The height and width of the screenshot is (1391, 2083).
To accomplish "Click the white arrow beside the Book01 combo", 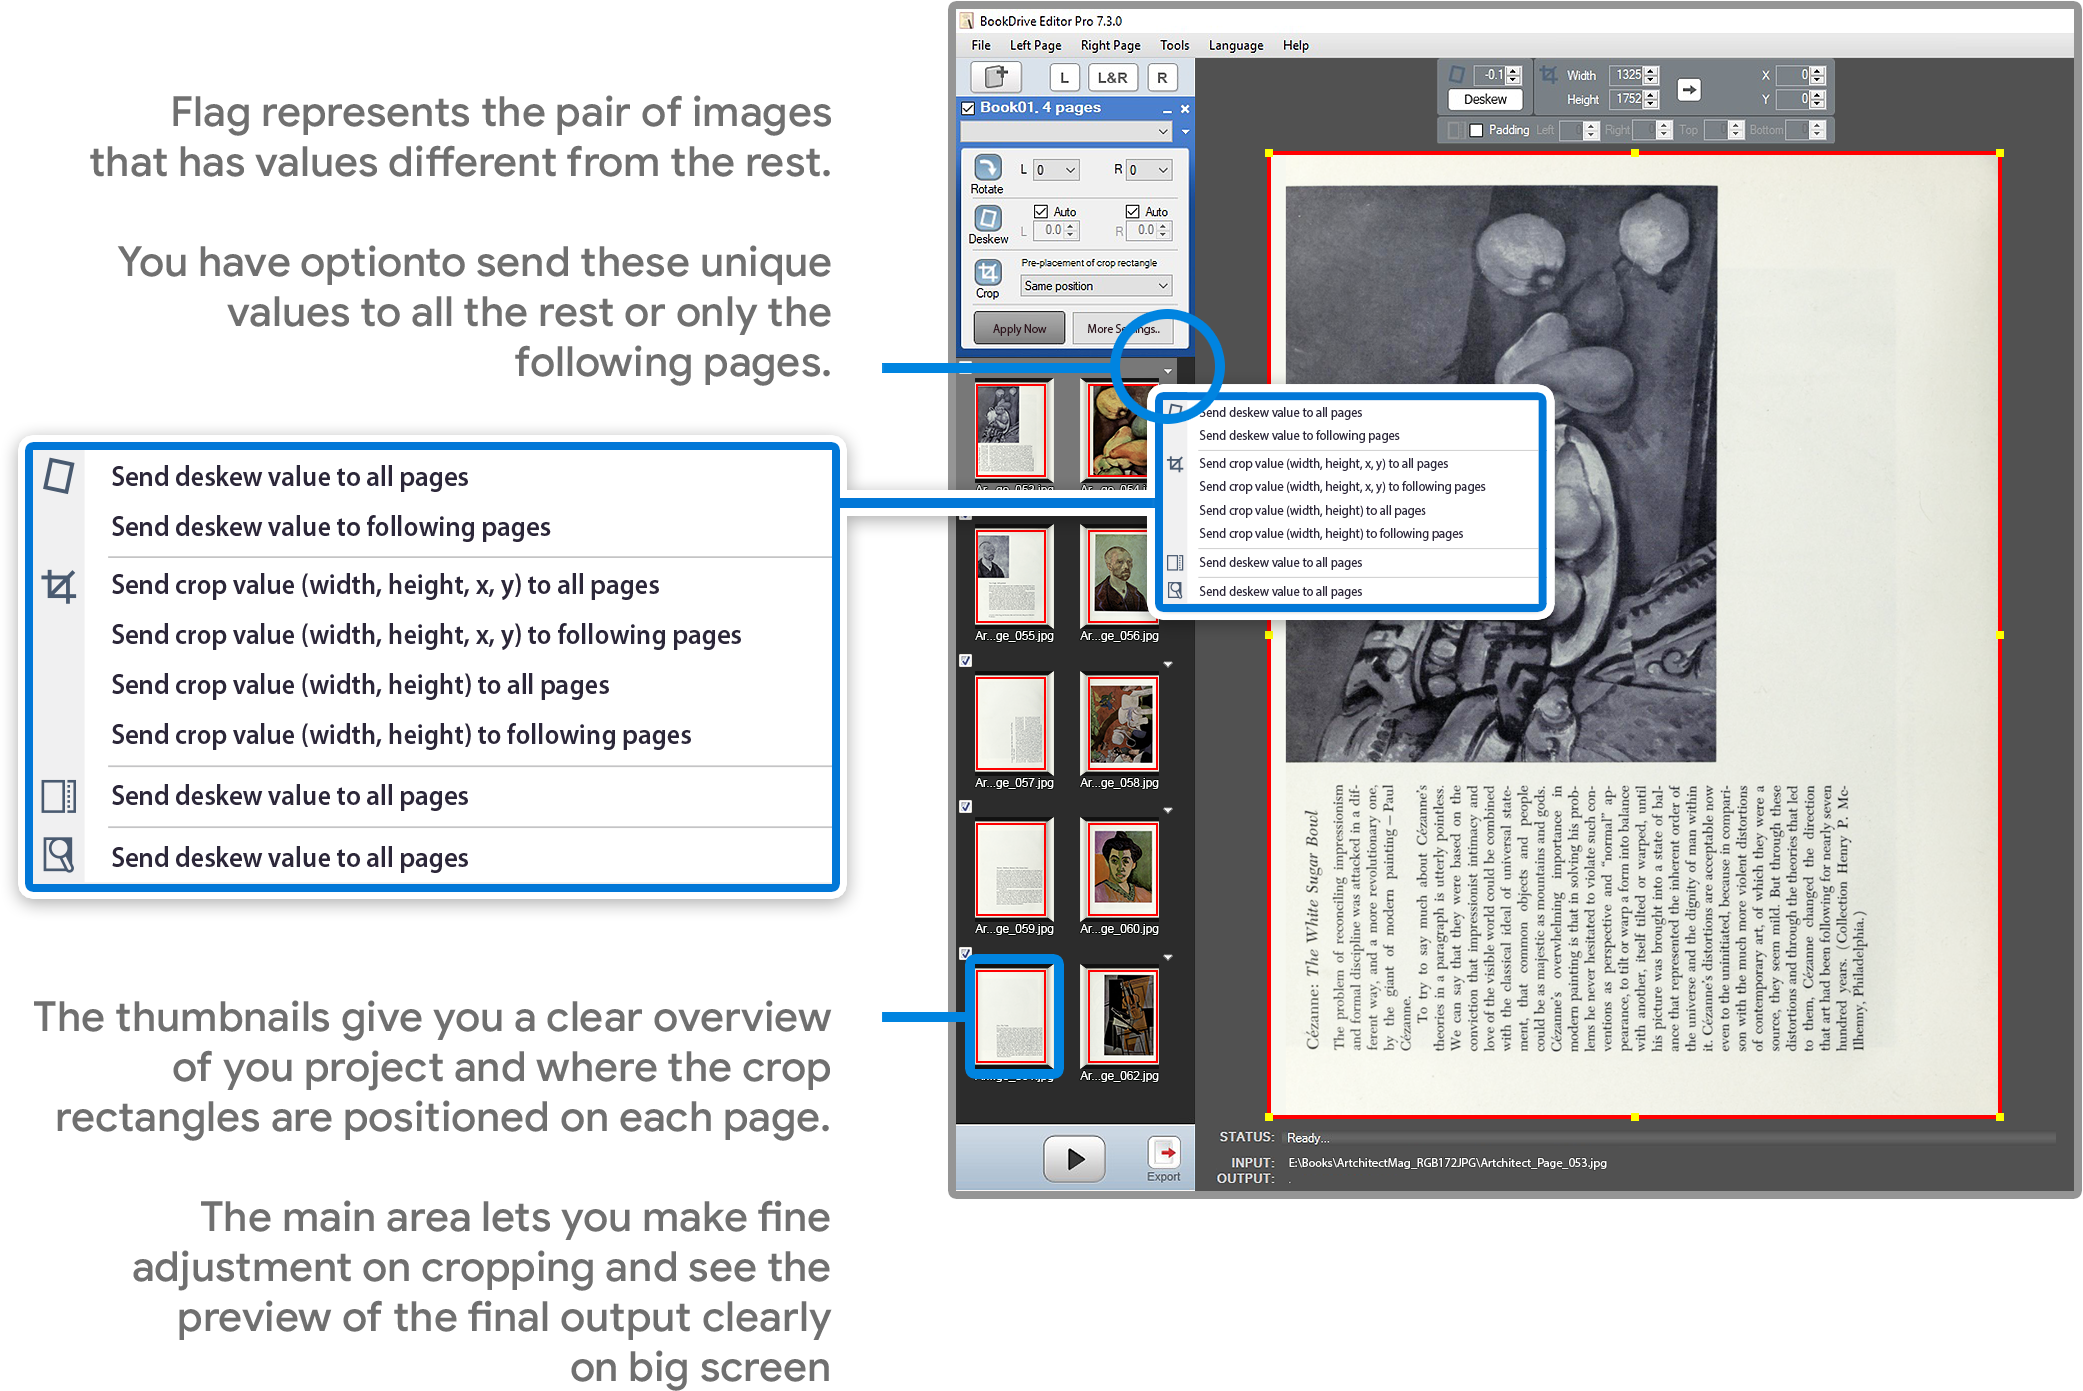I will [1186, 132].
